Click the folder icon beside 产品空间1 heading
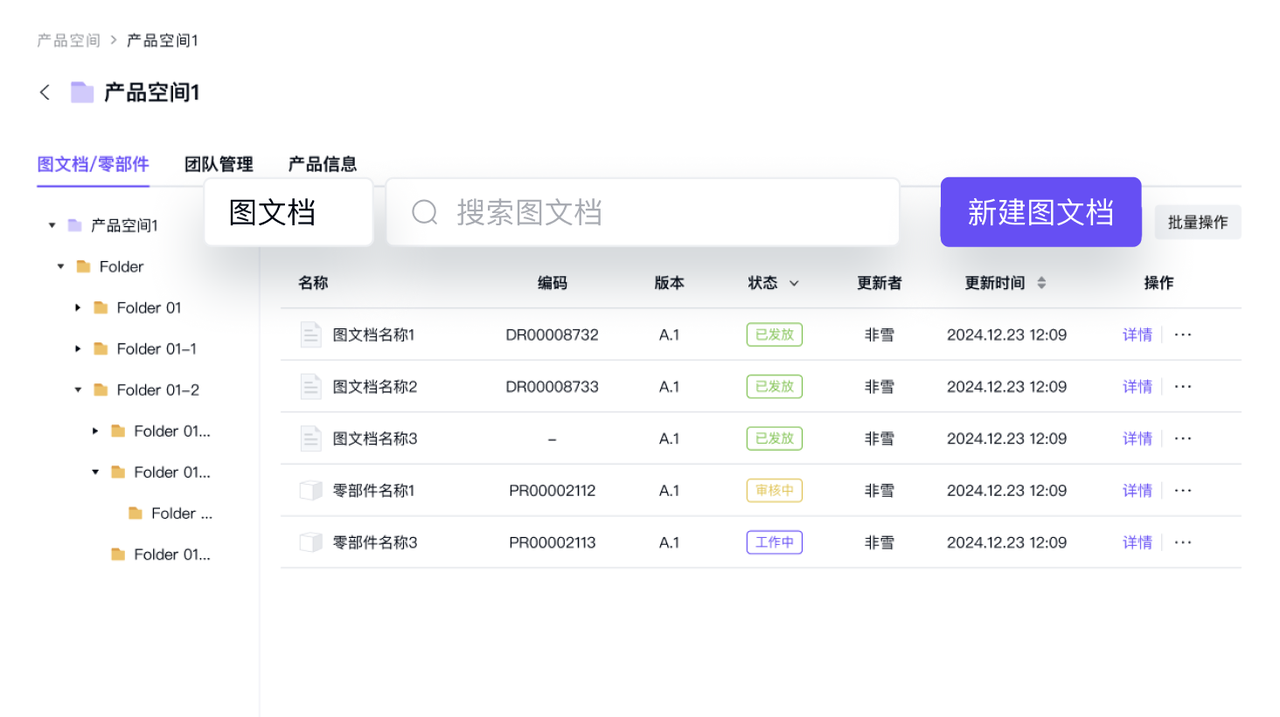The width and height of the screenshot is (1280, 717). [81, 91]
